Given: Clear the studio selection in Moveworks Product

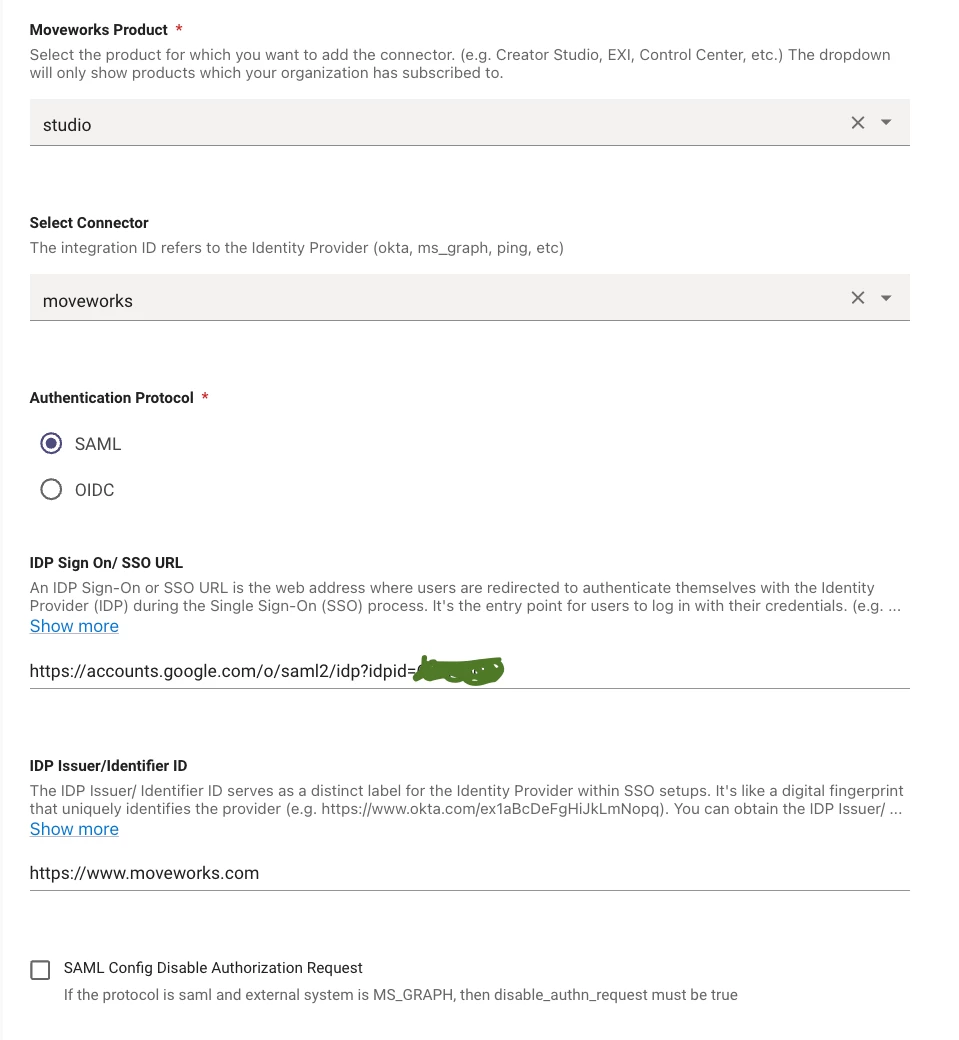Looking at the screenshot, I should 858,123.
